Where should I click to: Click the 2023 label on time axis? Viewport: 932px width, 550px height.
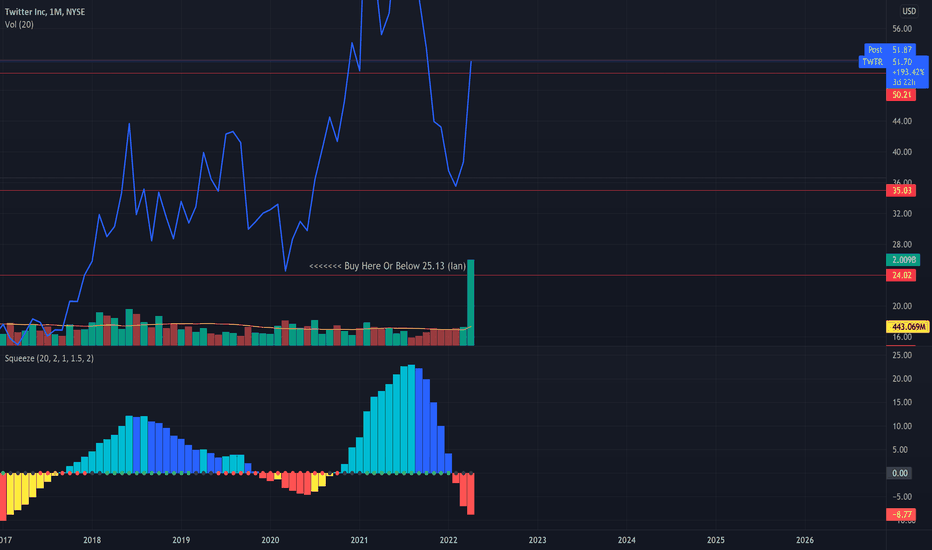click(537, 540)
